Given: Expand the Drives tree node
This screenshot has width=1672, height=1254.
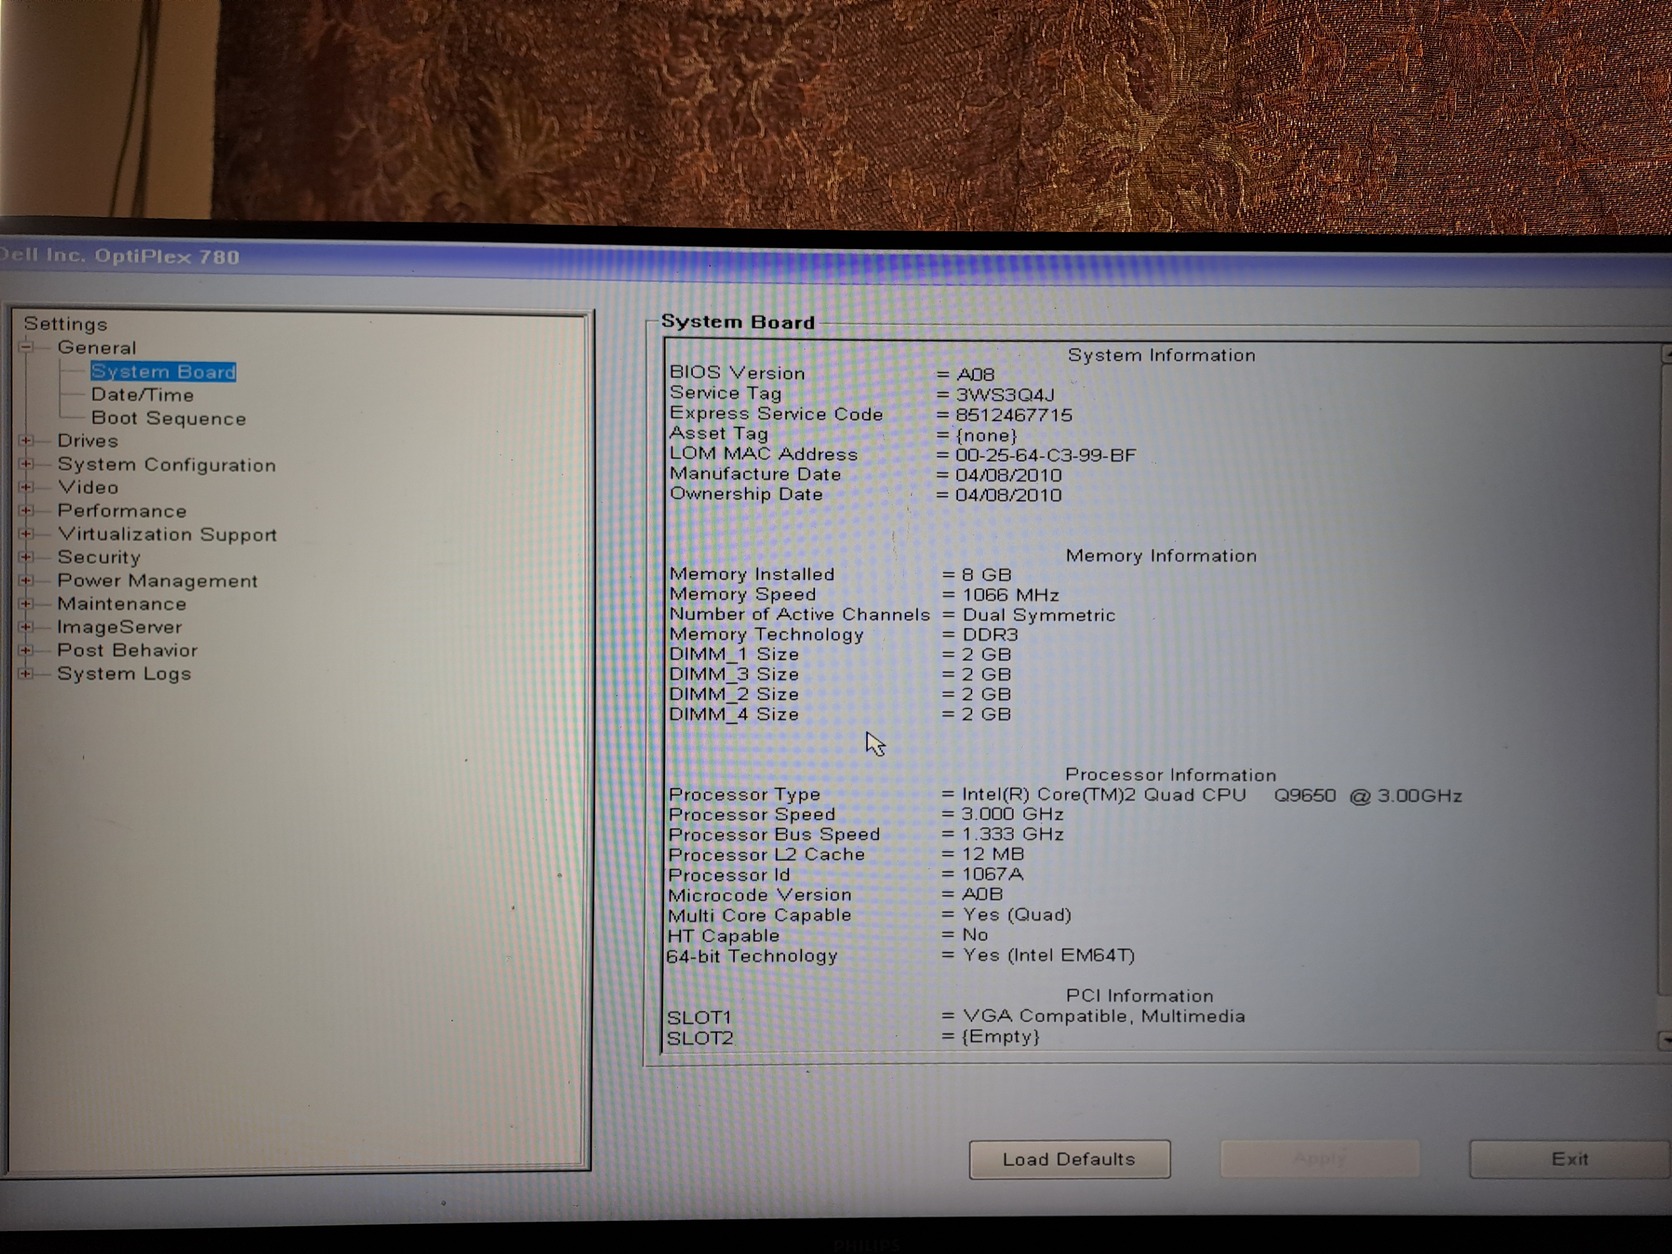Looking at the screenshot, I should click(26, 441).
